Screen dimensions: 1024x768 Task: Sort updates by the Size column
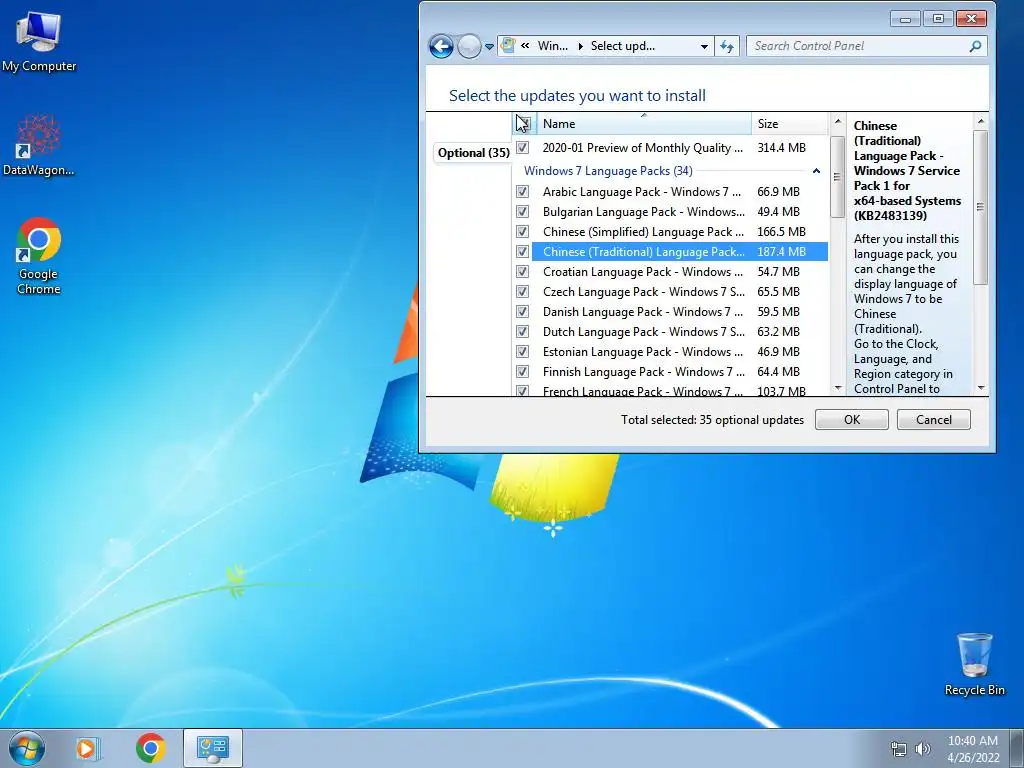[x=790, y=123]
